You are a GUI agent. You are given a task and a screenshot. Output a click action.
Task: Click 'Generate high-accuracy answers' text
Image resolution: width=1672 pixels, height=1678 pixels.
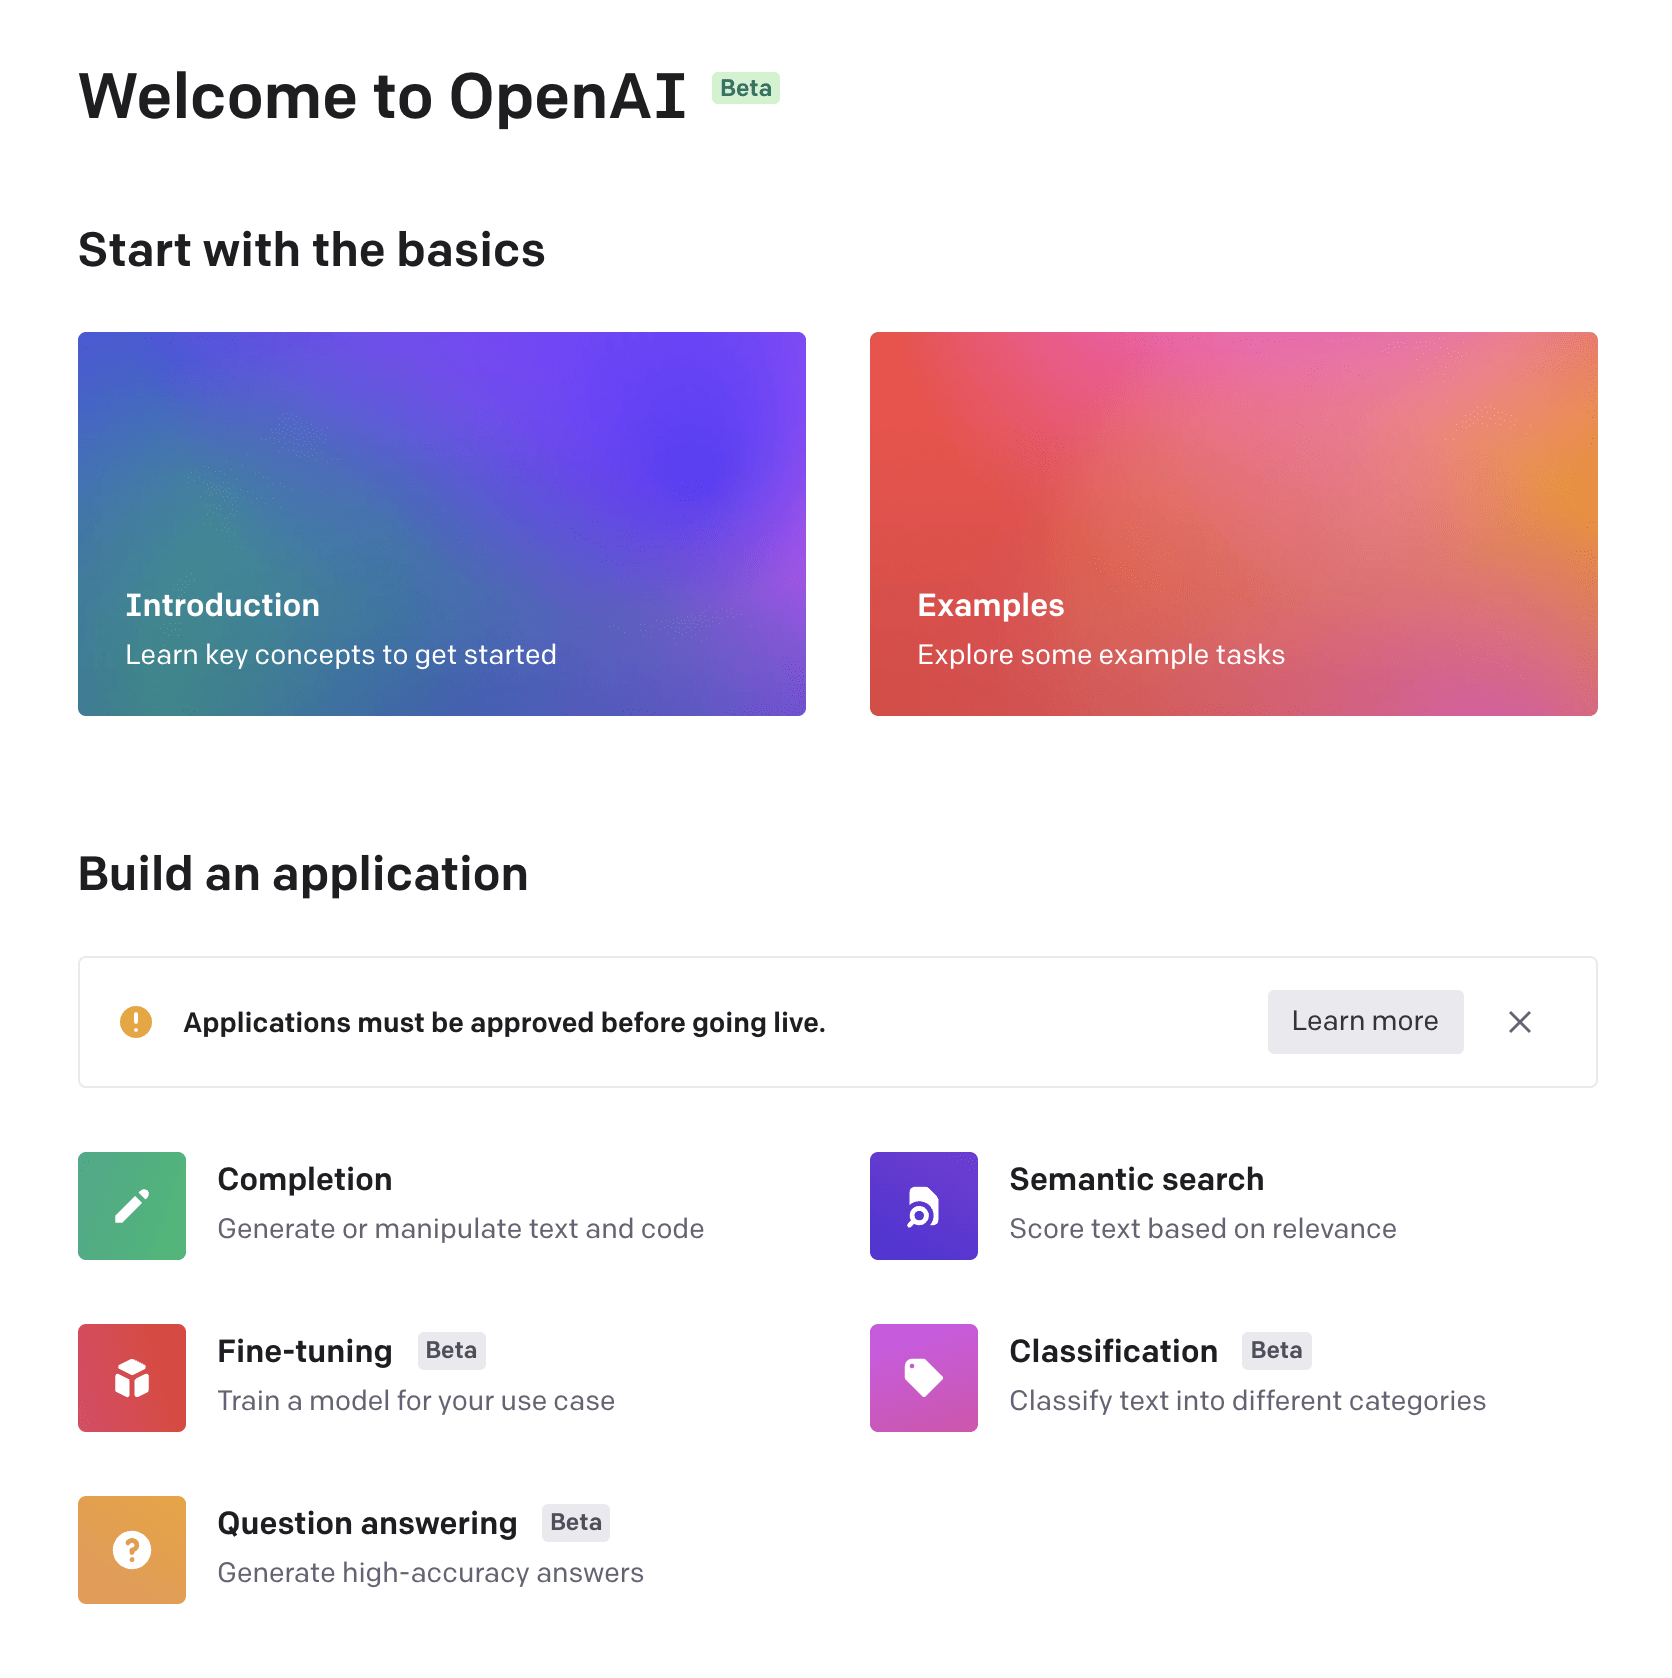(x=431, y=1573)
